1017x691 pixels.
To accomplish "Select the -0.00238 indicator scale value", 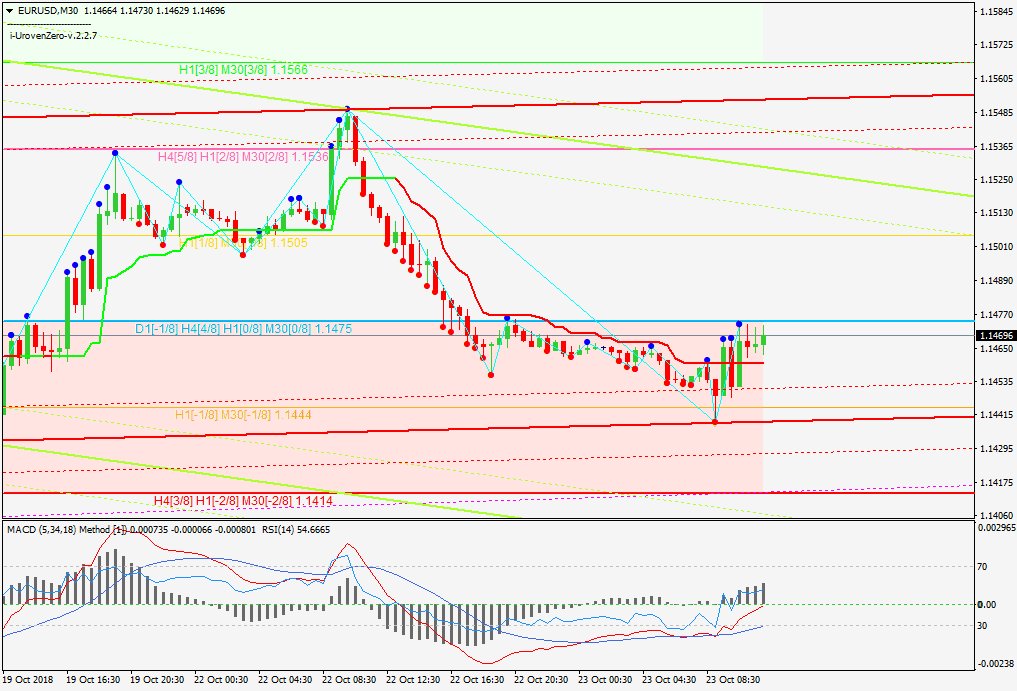I will [x=996, y=663].
